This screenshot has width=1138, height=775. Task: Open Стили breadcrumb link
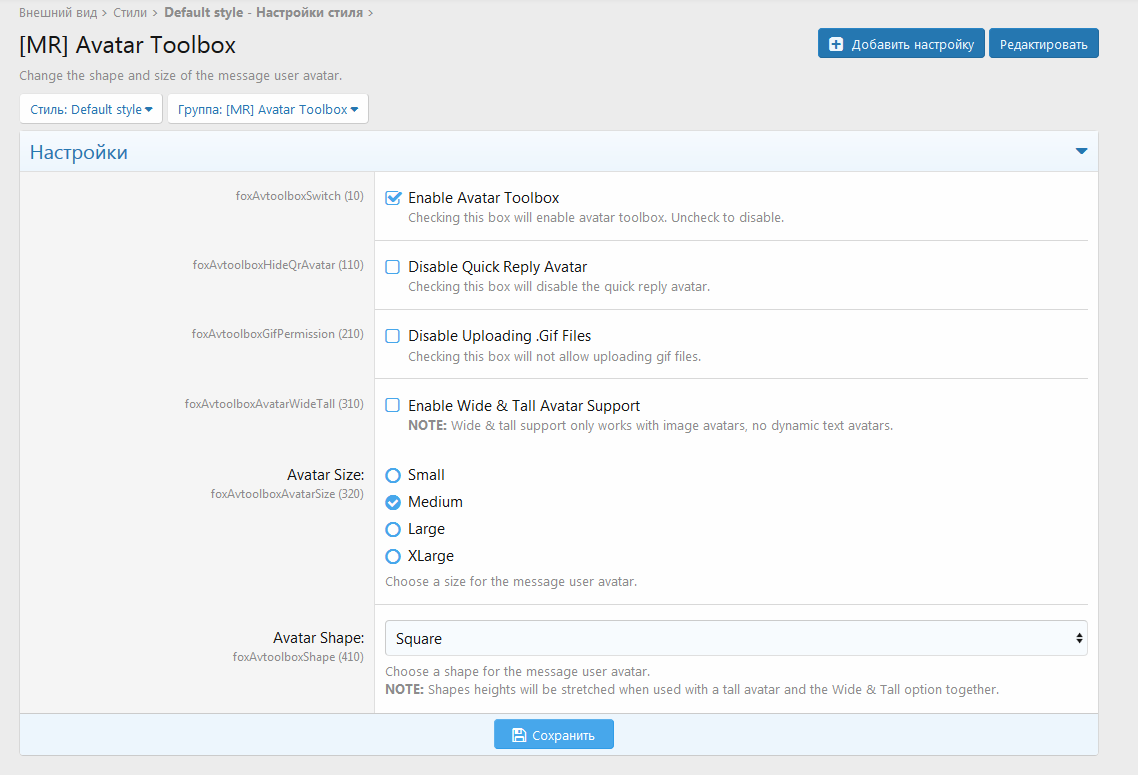click(x=129, y=13)
